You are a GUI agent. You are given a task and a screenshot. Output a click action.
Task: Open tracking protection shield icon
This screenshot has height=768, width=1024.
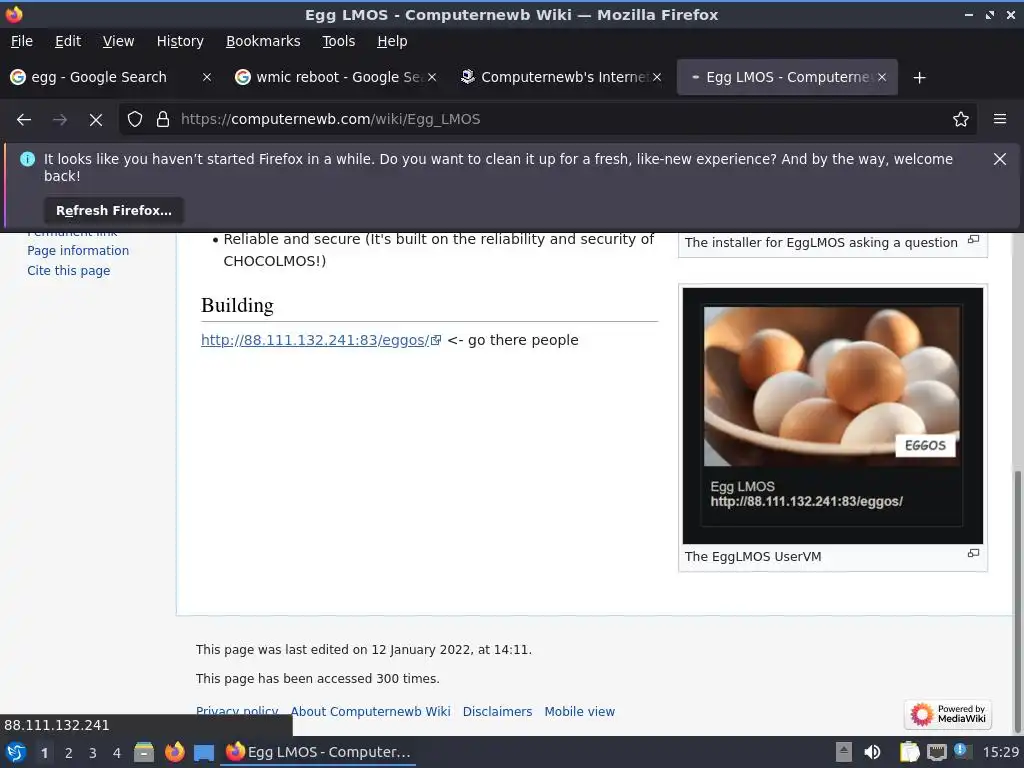coord(135,120)
